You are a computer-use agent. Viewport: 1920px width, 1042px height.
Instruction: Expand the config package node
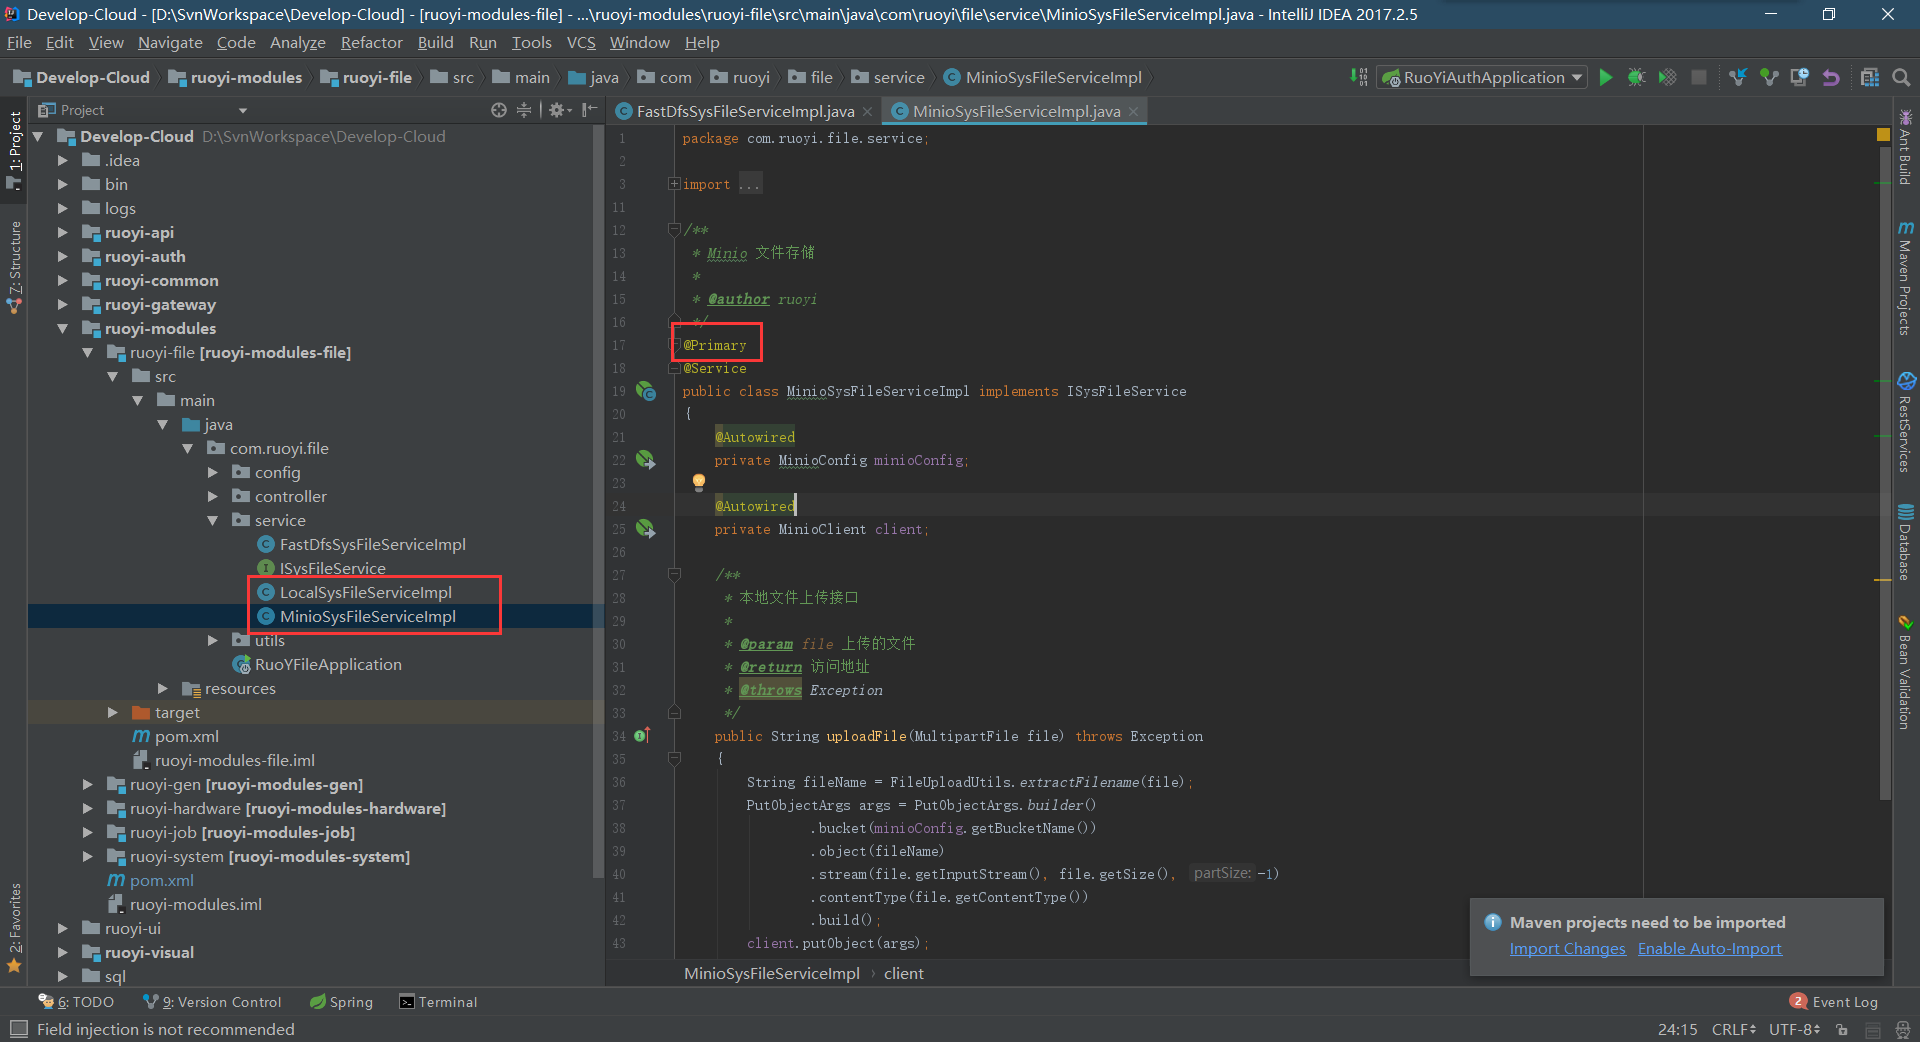tap(212, 472)
